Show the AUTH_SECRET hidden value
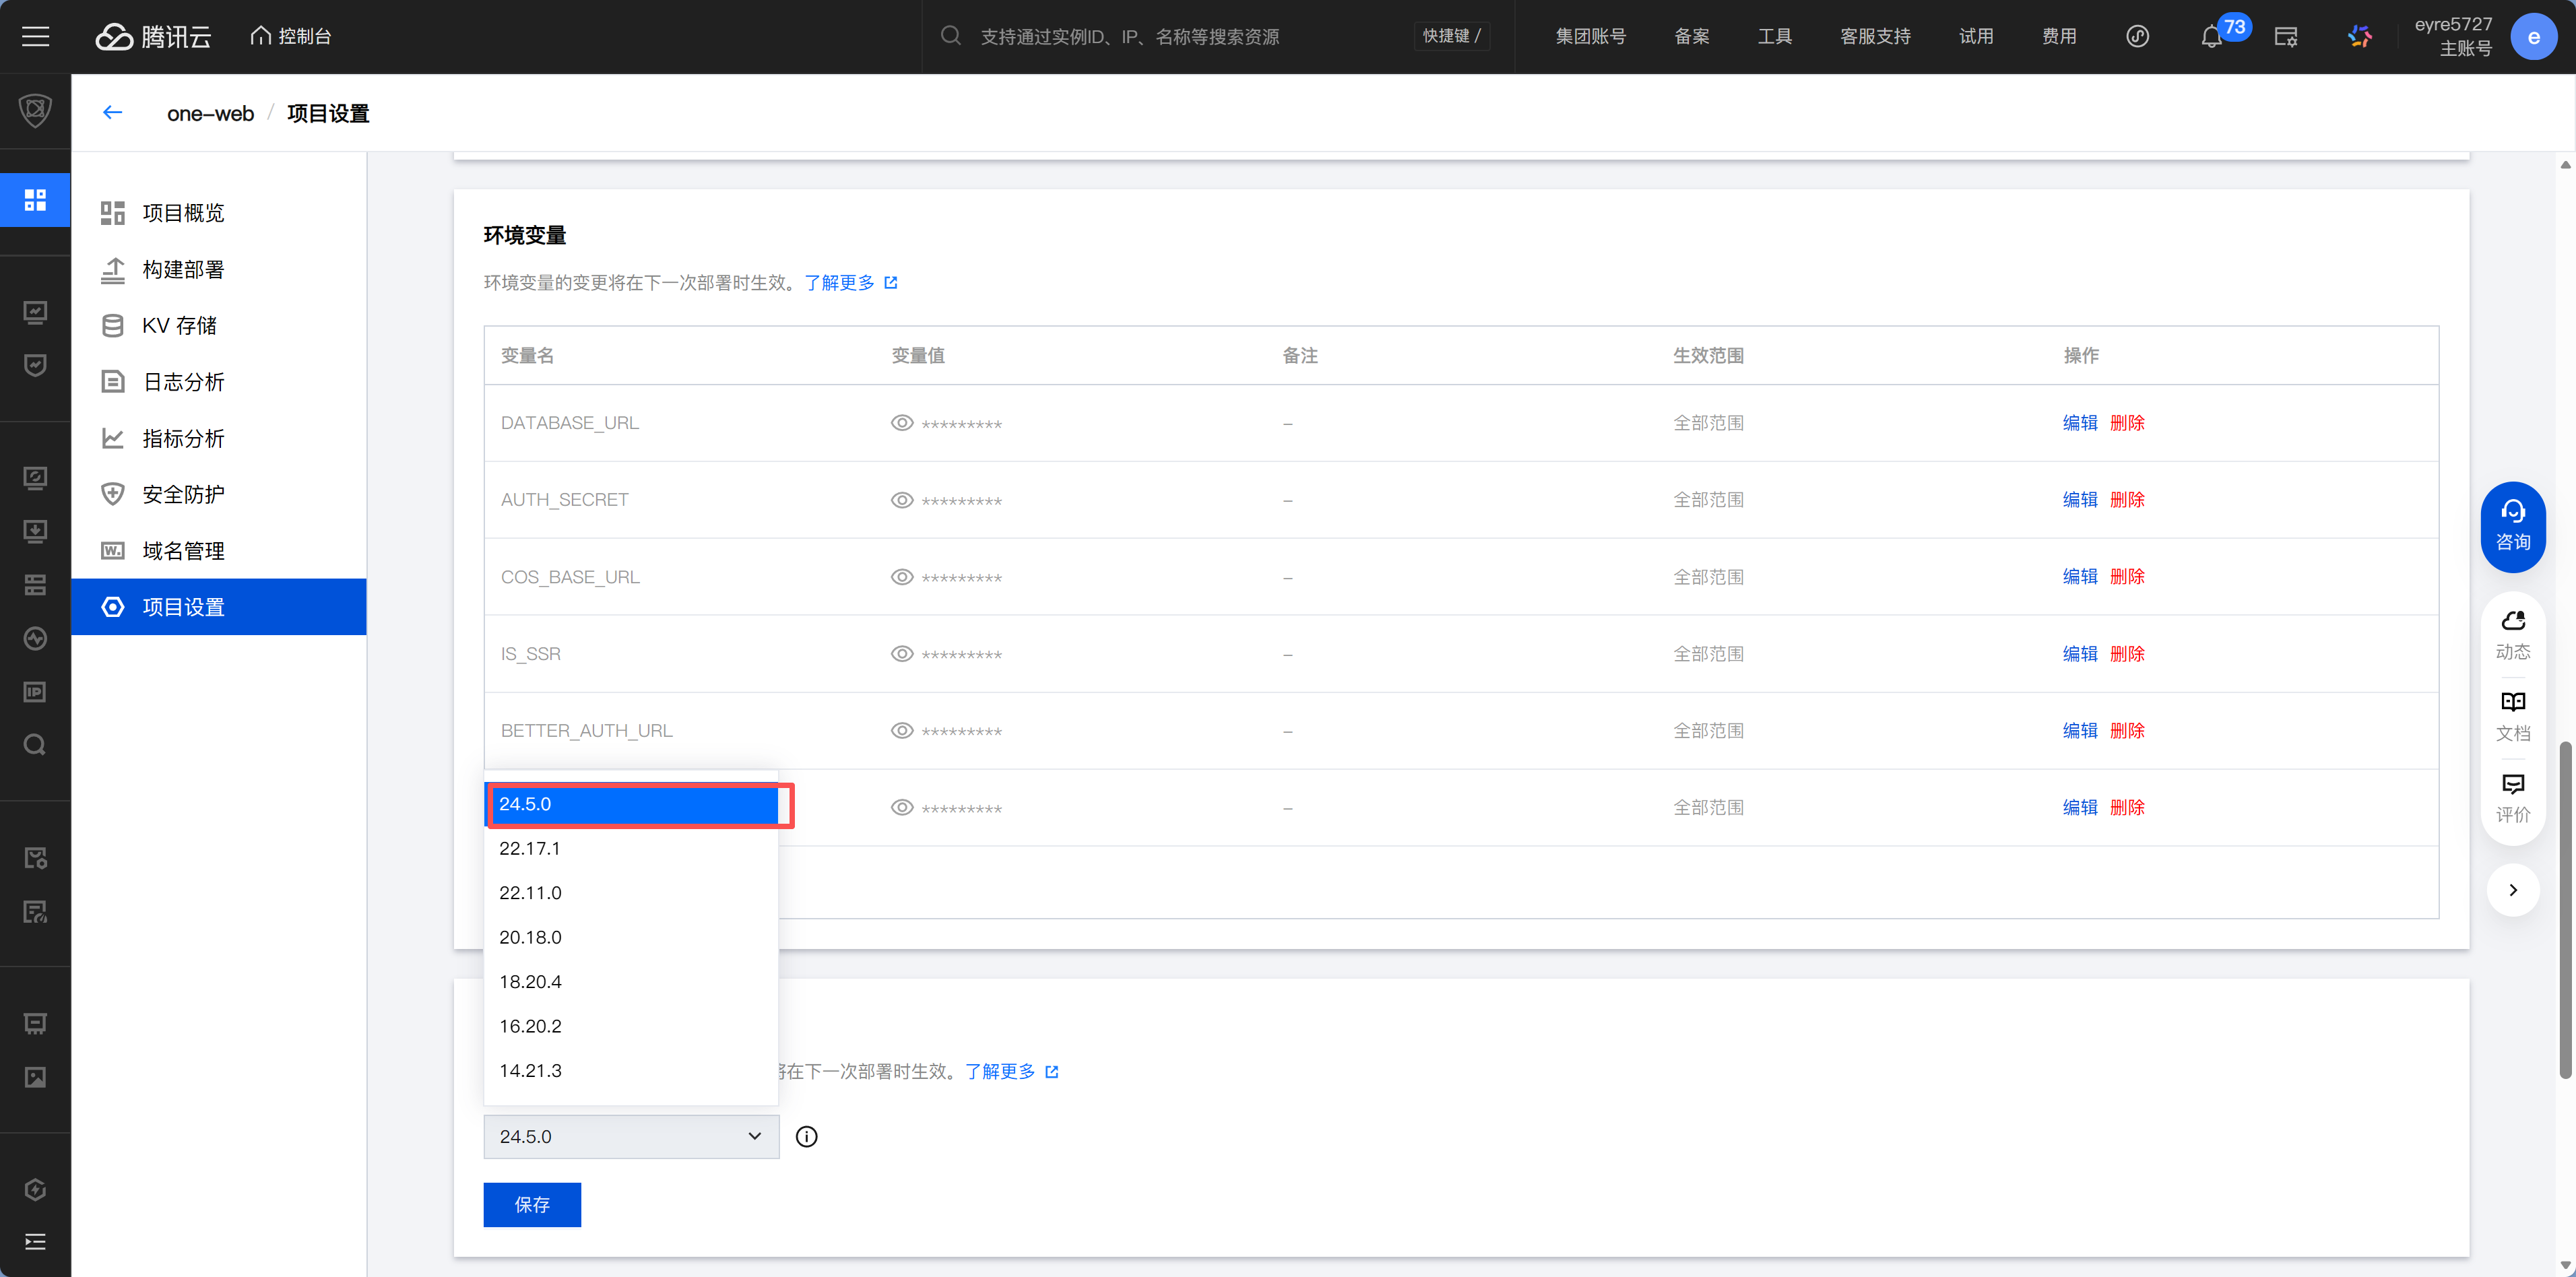The height and width of the screenshot is (1277, 2576). coord(902,500)
